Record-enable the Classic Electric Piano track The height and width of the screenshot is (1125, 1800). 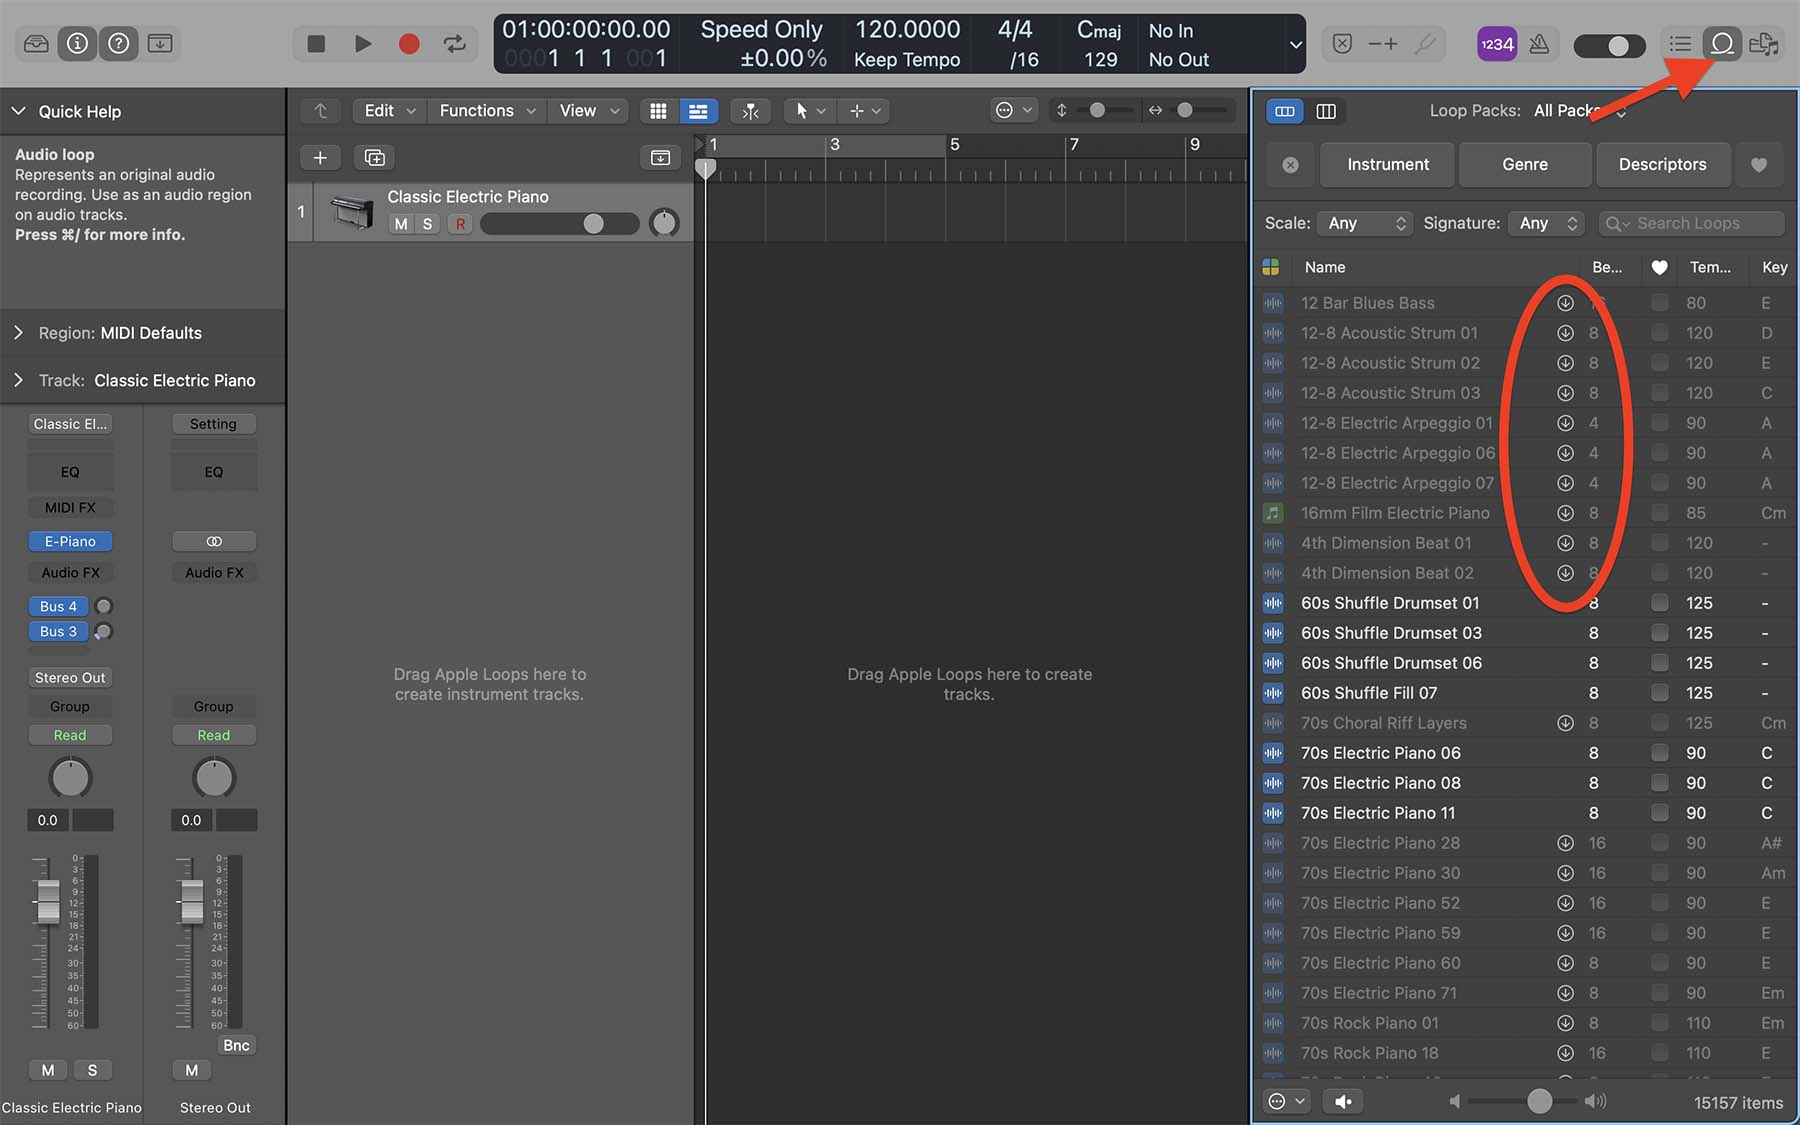(460, 224)
